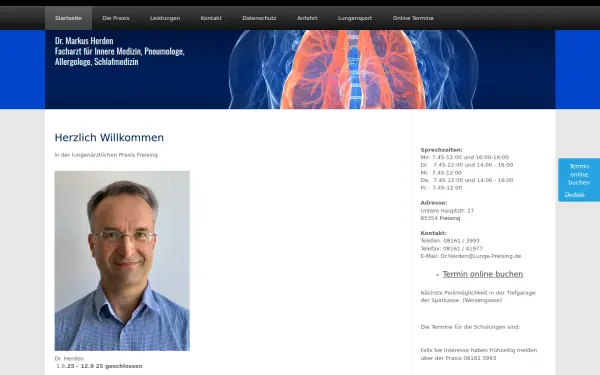Click the Untere Hauptstr. 27 address line
600x375 pixels.
point(447,210)
